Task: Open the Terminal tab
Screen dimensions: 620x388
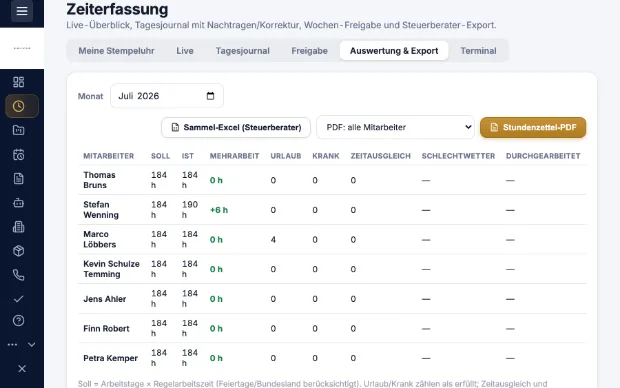Action: (478, 51)
